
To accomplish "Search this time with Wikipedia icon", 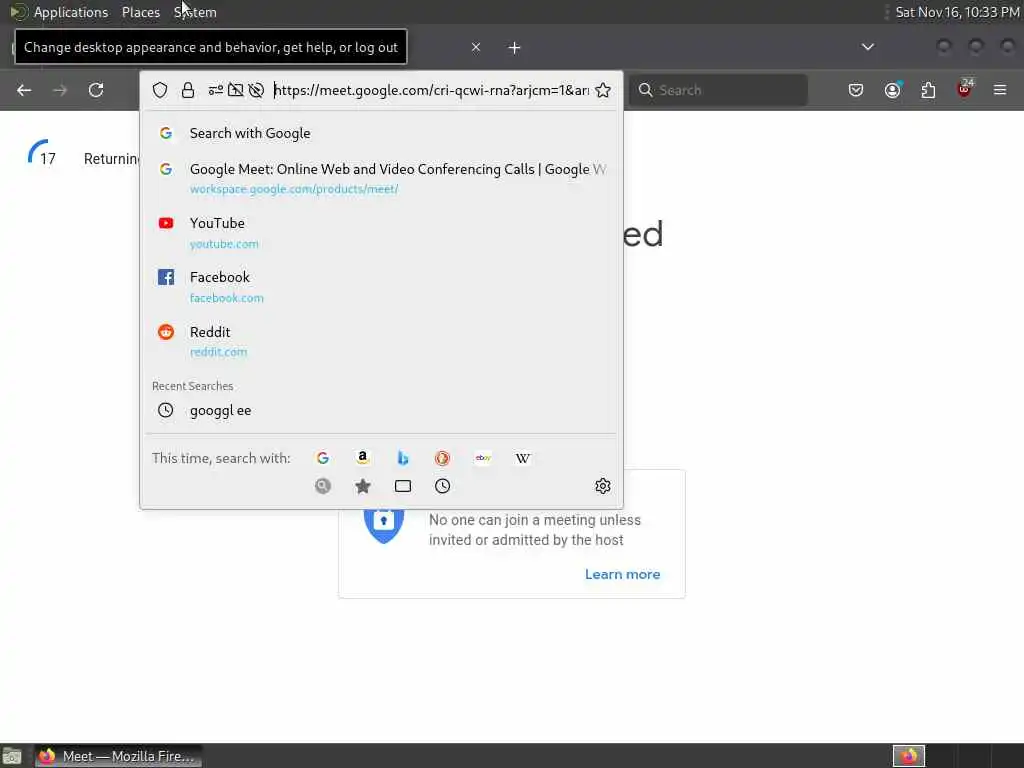I will [522, 458].
